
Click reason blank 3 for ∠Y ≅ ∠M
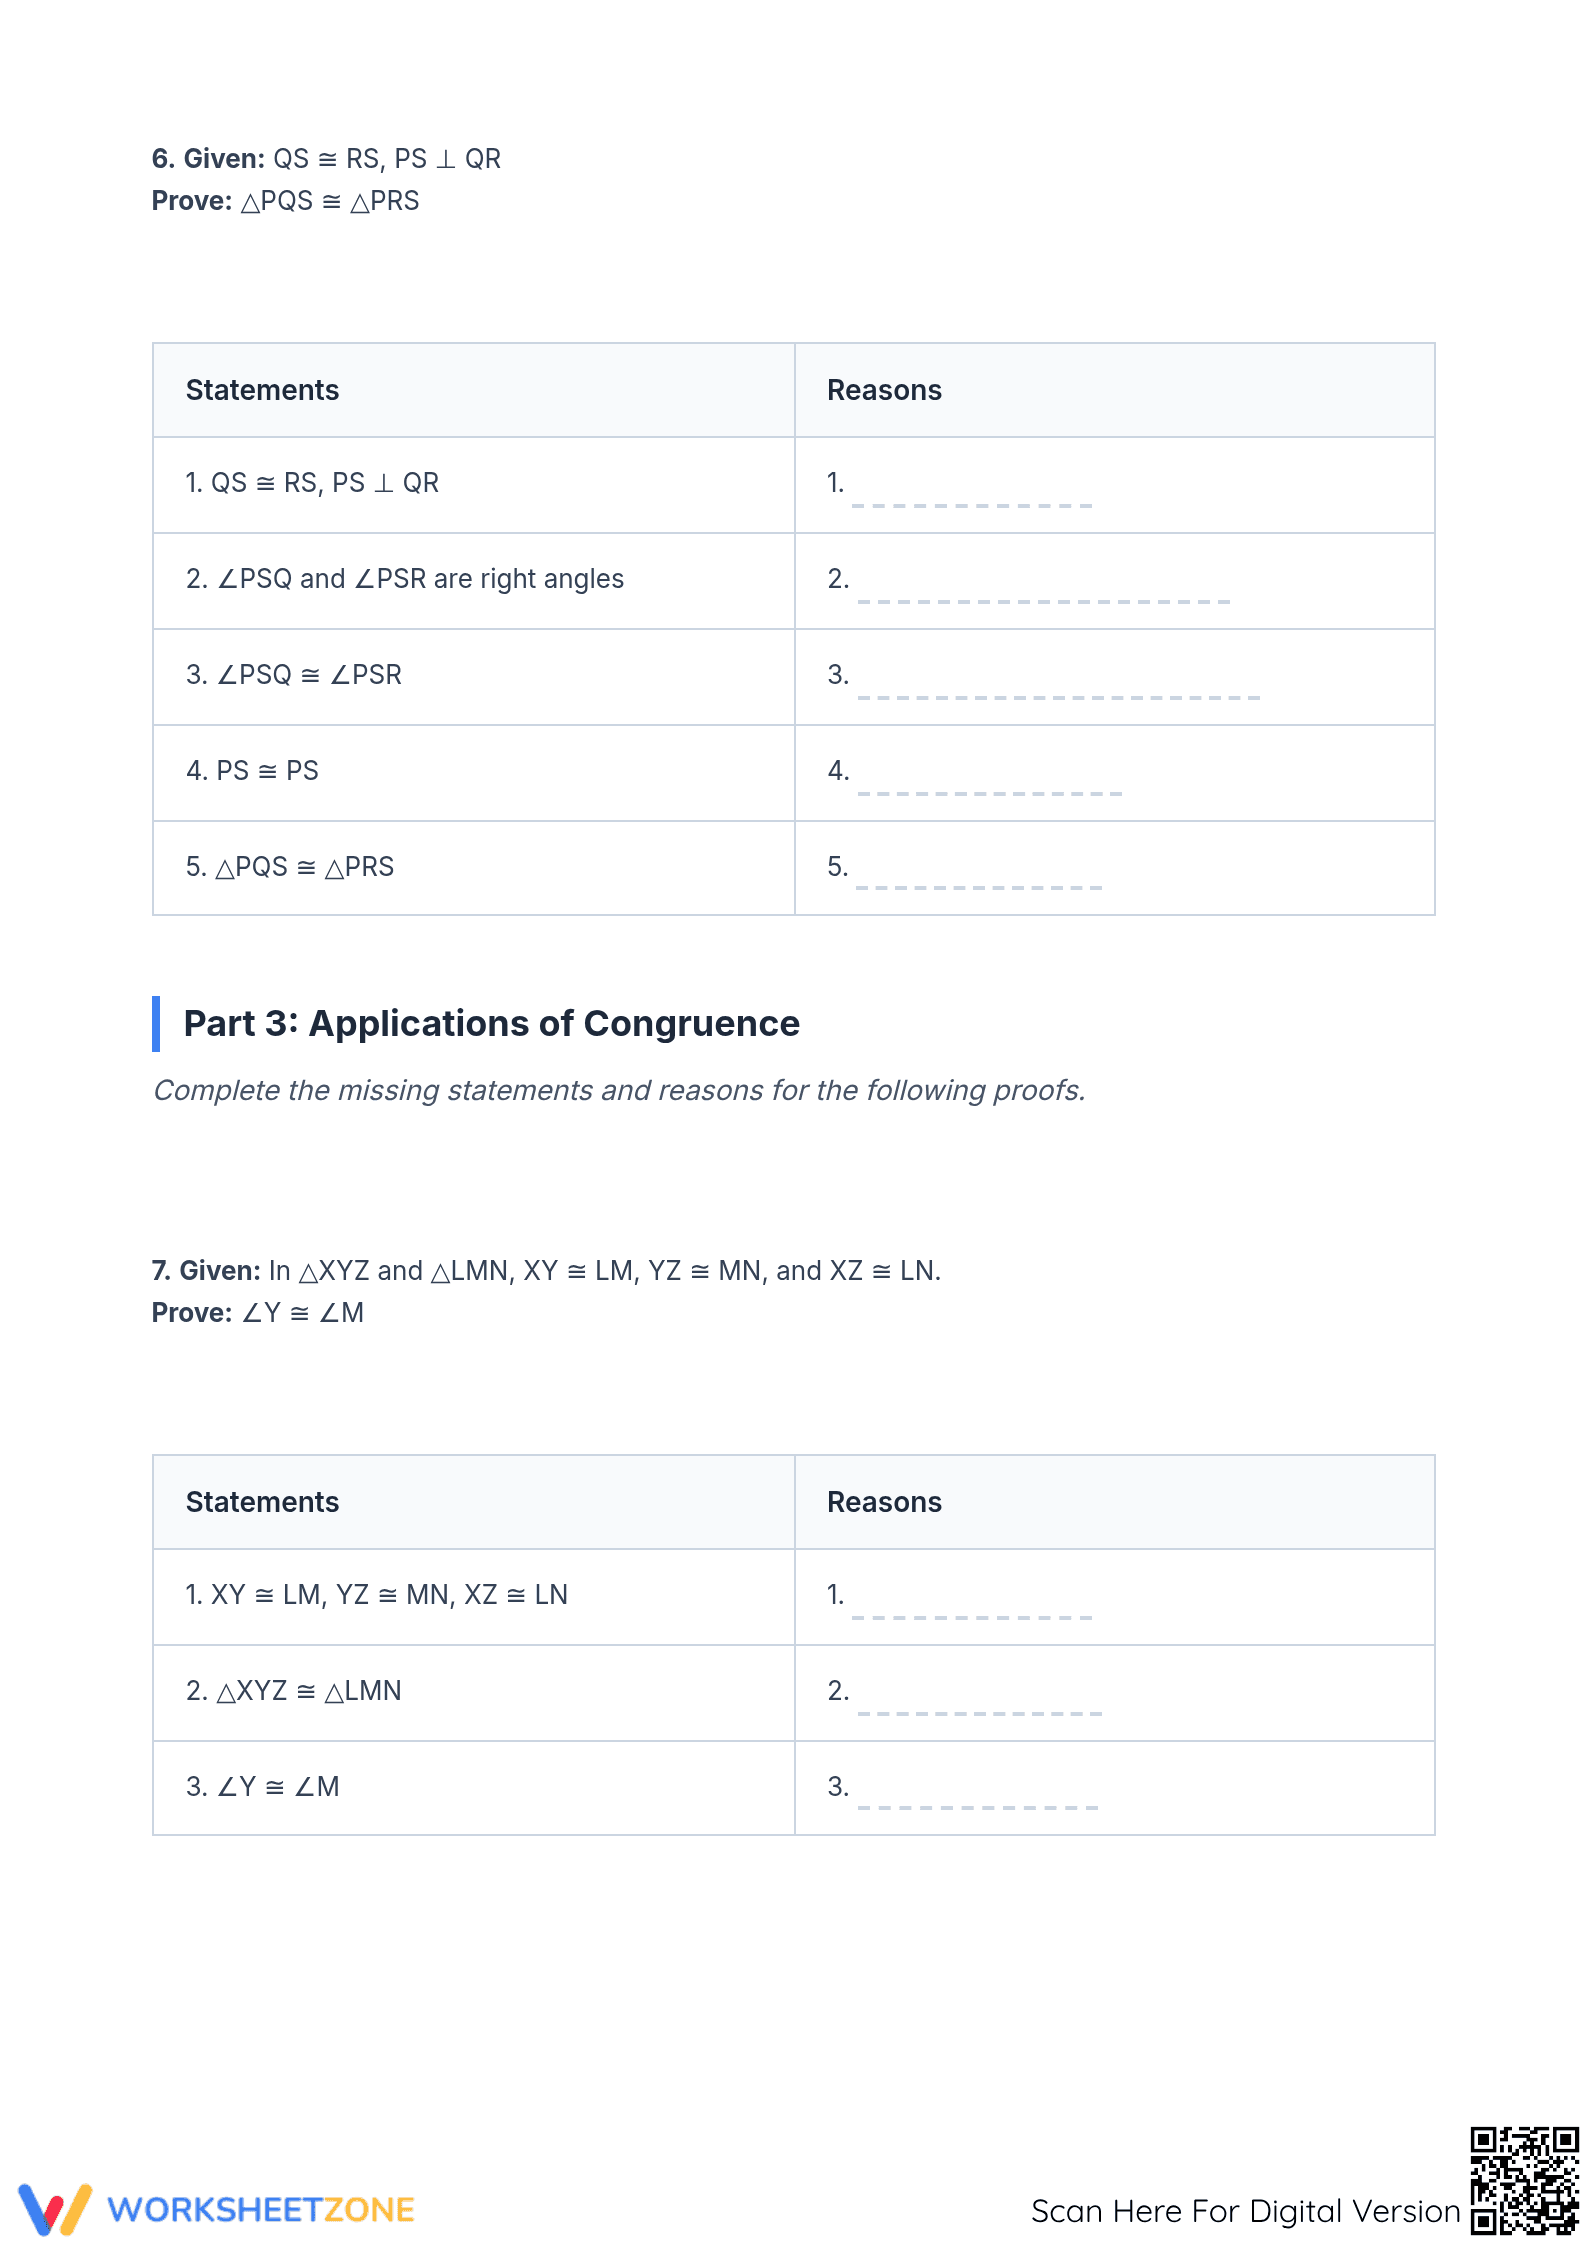pyautogui.click(x=977, y=1800)
